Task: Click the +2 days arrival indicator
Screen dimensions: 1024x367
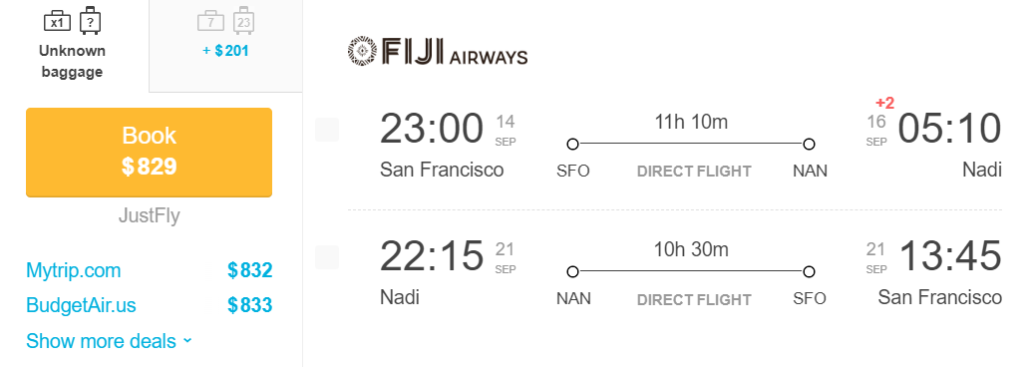Action: [885, 103]
